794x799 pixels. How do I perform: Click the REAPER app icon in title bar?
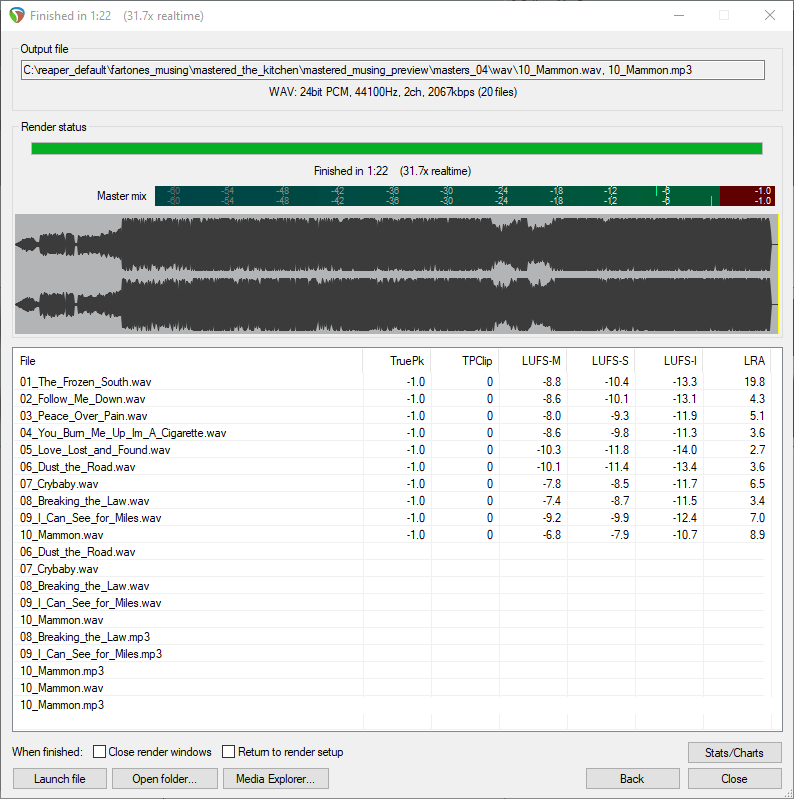pos(16,15)
